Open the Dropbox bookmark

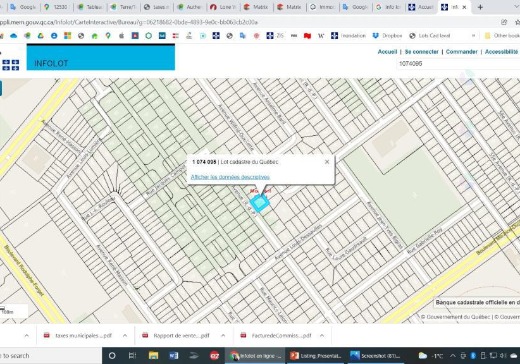point(387,36)
